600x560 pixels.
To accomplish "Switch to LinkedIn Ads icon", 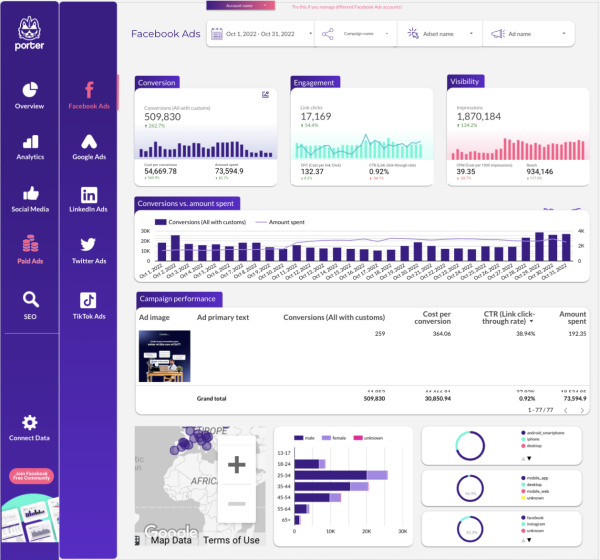I will [89, 195].
